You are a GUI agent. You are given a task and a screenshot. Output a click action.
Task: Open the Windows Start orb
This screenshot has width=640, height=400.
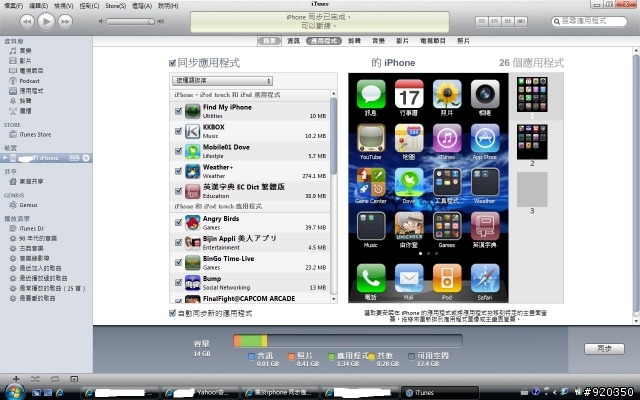coord(14,392)
